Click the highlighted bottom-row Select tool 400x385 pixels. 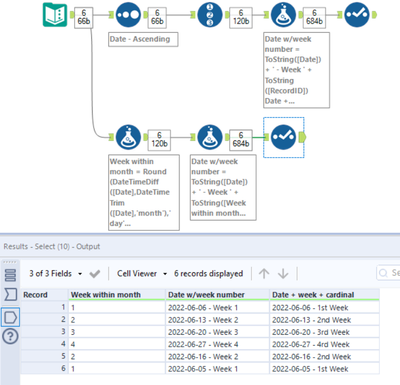283,137
